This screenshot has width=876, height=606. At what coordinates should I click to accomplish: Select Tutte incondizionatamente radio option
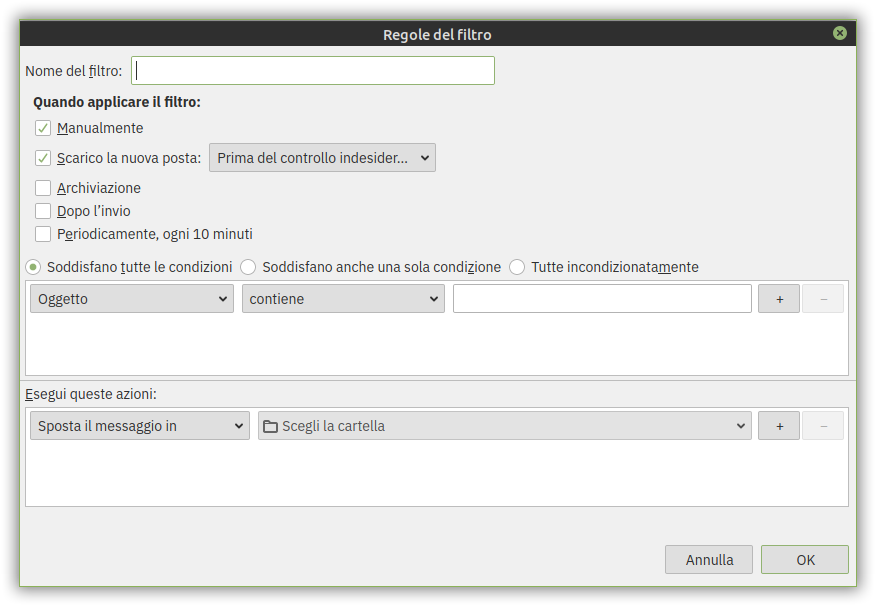(517, 267)
